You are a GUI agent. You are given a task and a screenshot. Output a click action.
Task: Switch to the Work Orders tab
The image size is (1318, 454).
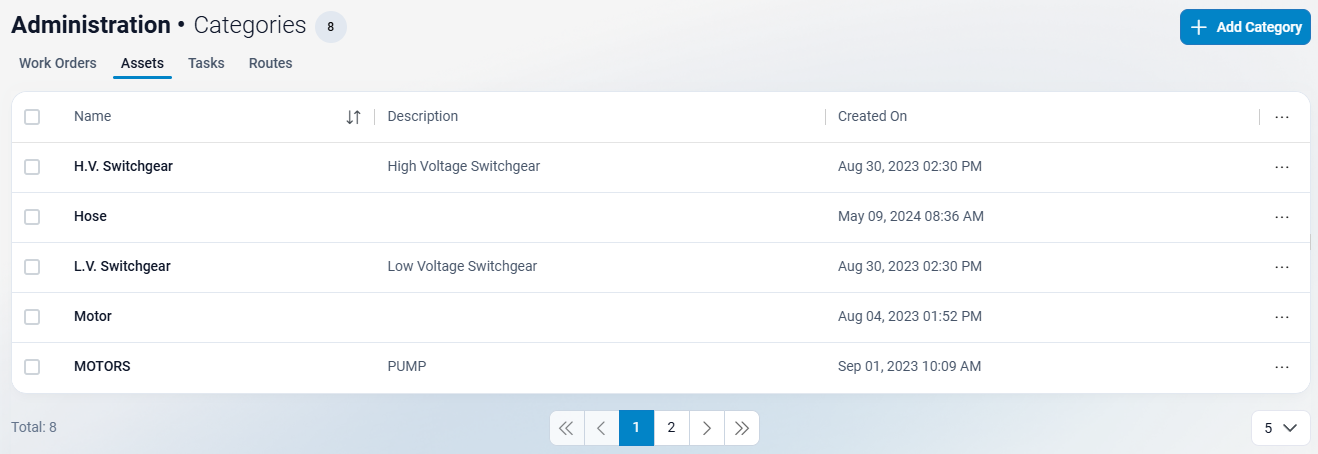pos(58,63)
